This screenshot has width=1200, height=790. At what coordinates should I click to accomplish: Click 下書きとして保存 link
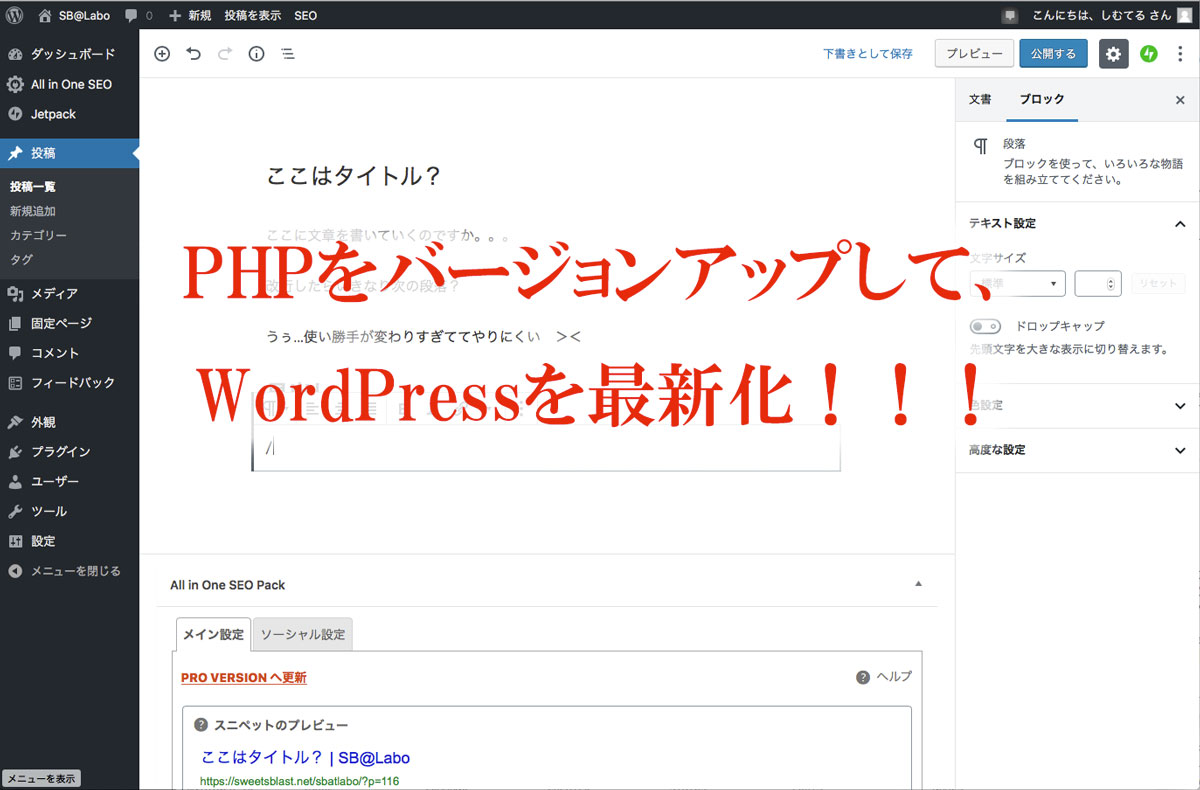click(x=868, y=54)
